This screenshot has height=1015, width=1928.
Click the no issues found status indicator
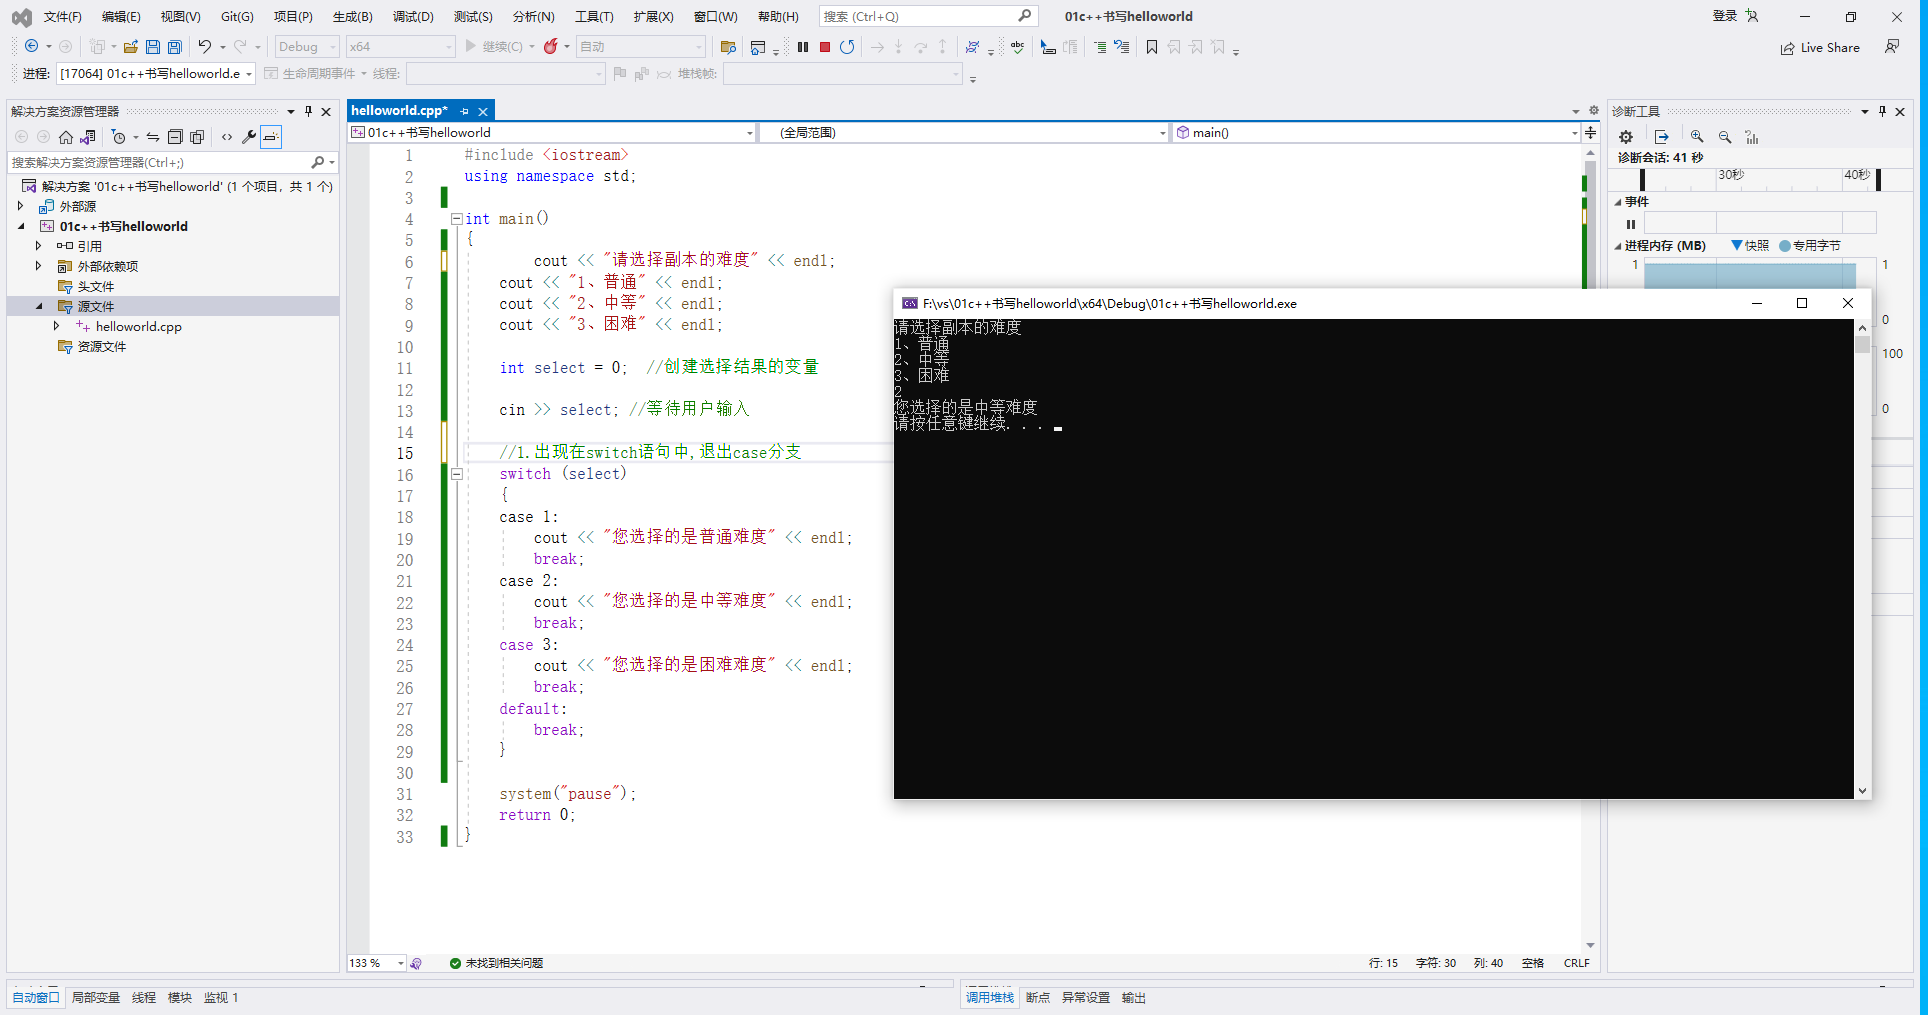pyautogui.click(x=496, y=963)
